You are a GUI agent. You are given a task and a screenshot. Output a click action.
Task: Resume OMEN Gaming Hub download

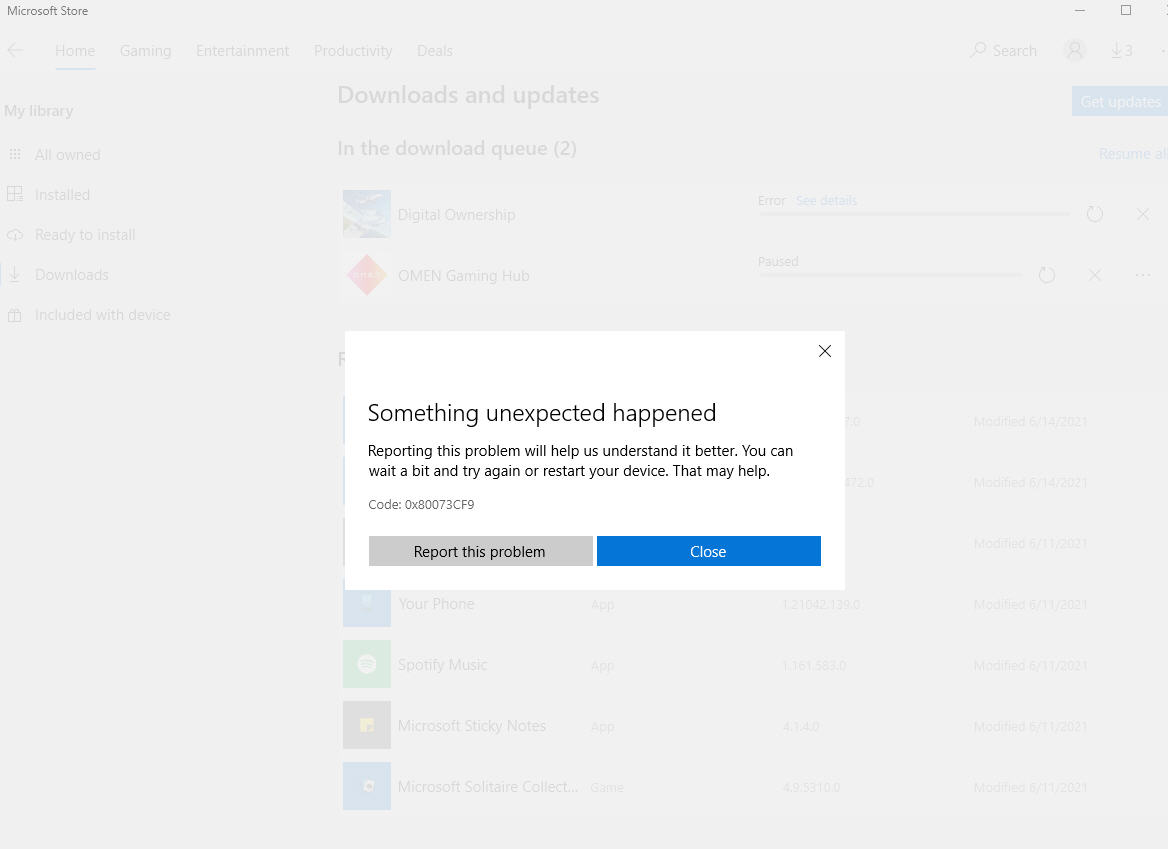tap(1047, 276)
